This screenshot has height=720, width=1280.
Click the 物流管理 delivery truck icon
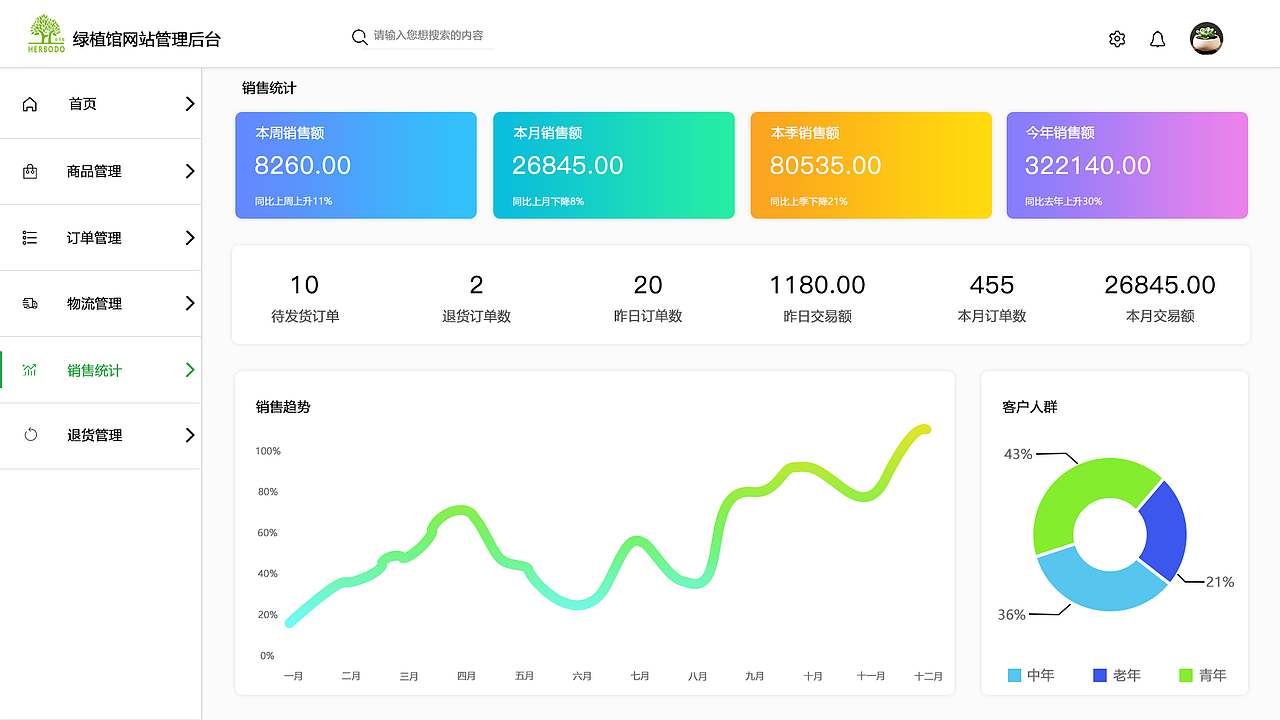(x=31, y=303)
